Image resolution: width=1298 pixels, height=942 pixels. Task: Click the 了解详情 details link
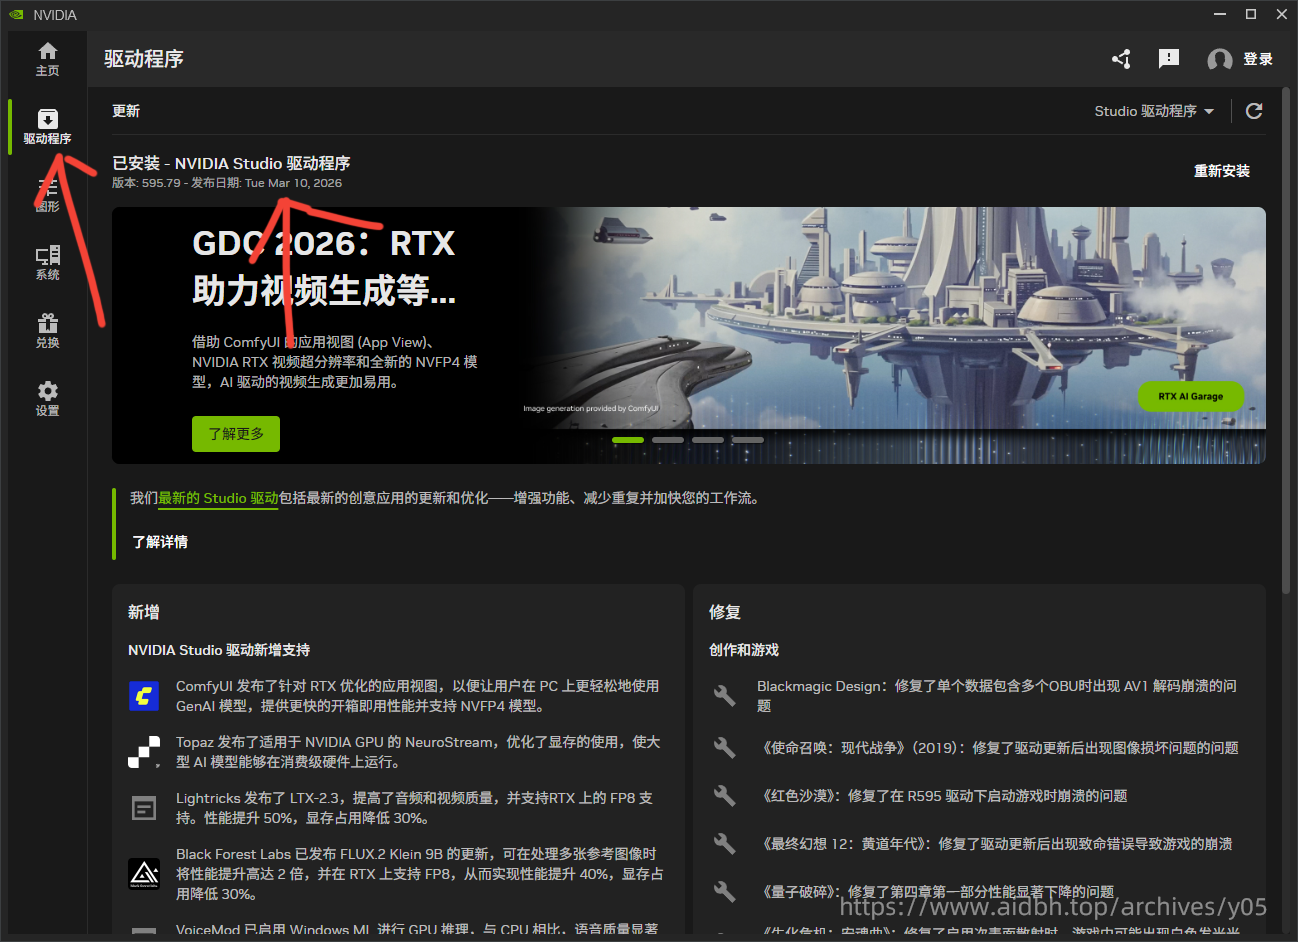point(160,542)
